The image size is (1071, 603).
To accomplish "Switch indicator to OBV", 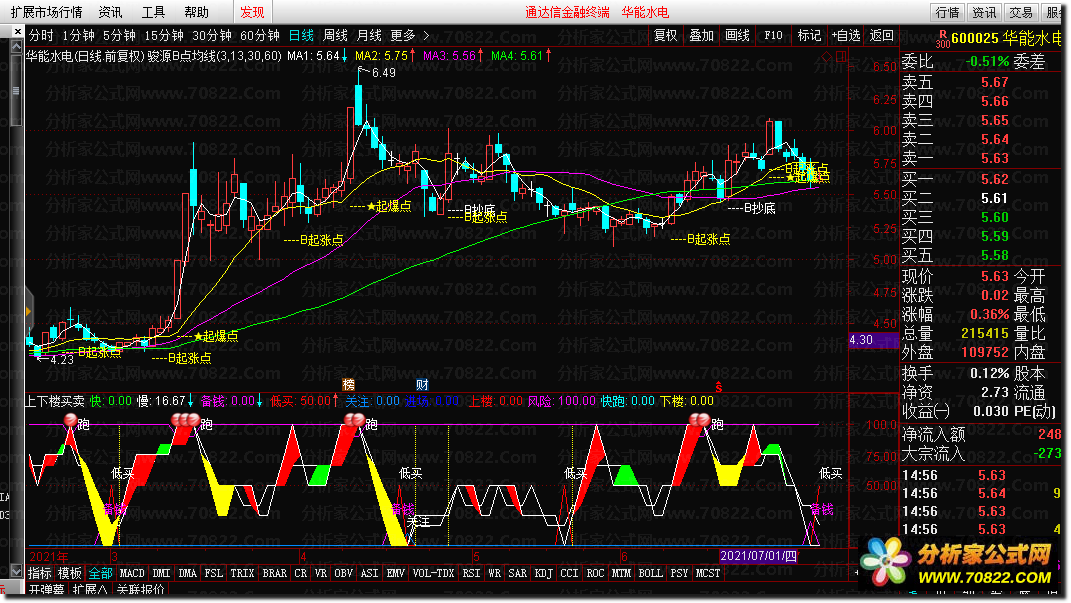I will tap(344, 573).
